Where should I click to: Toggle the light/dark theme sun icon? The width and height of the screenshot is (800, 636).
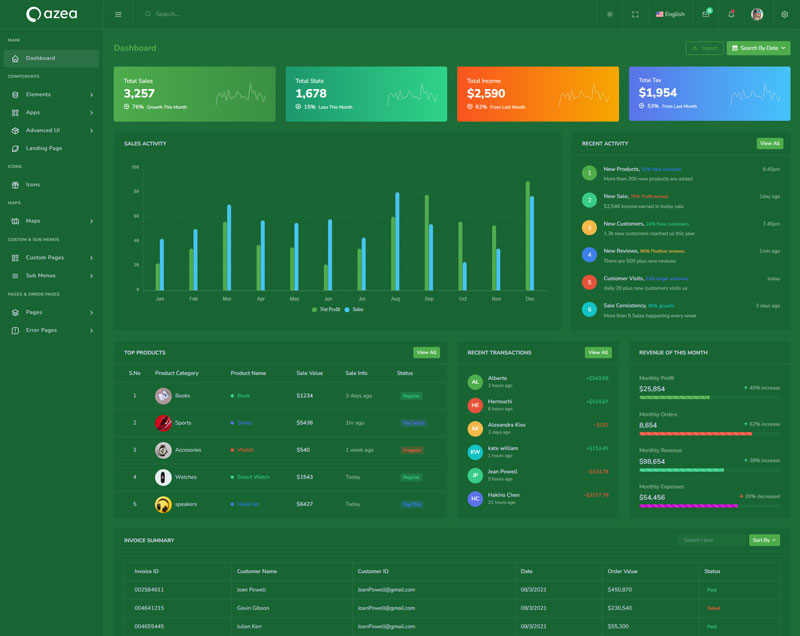(610, 14)
